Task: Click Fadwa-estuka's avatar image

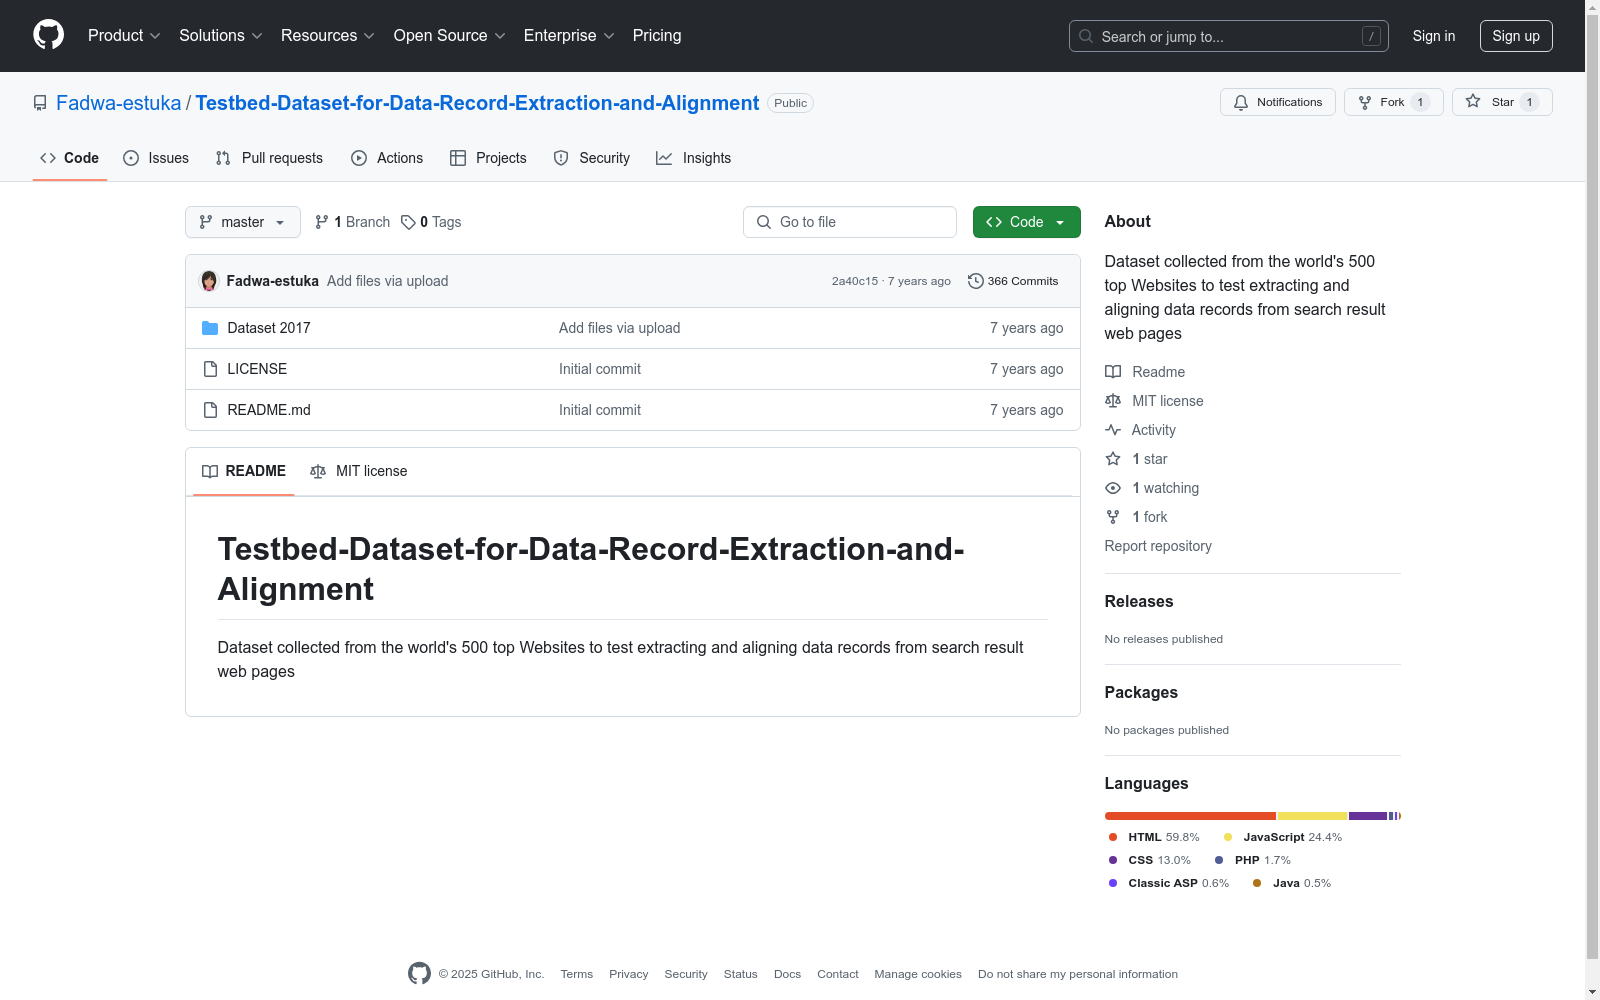Action: pos(209,281)
